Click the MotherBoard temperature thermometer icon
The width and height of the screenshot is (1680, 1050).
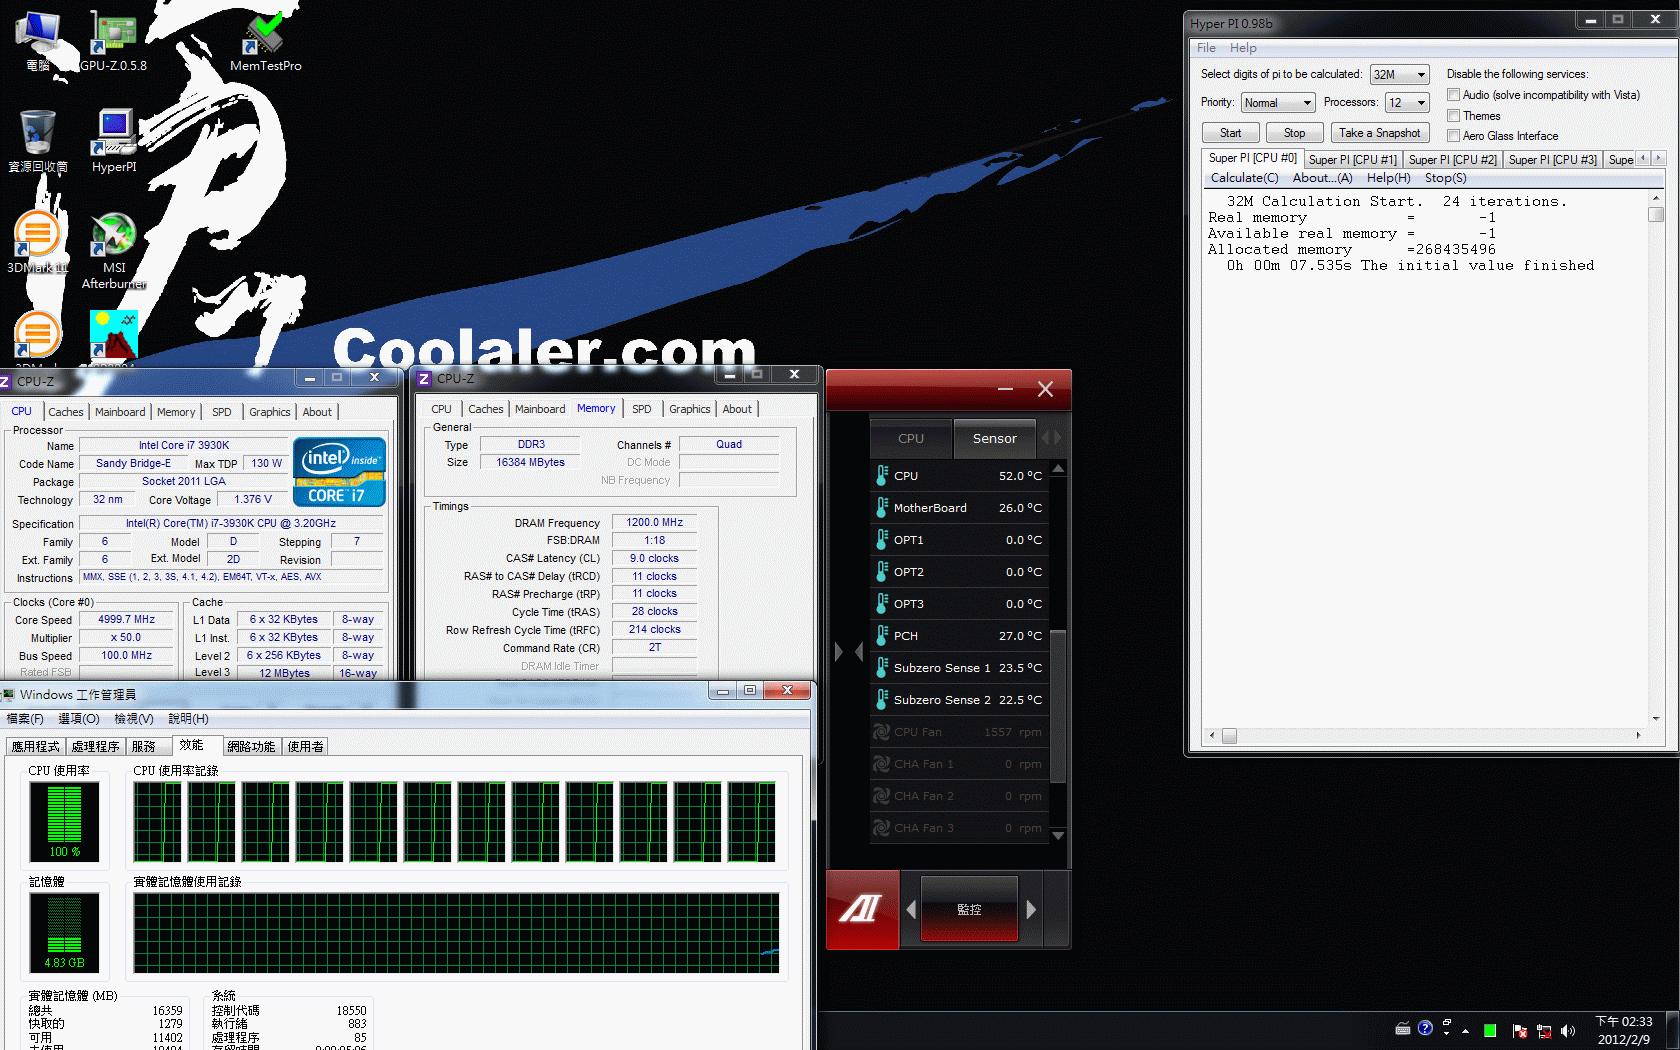(882, 508)
